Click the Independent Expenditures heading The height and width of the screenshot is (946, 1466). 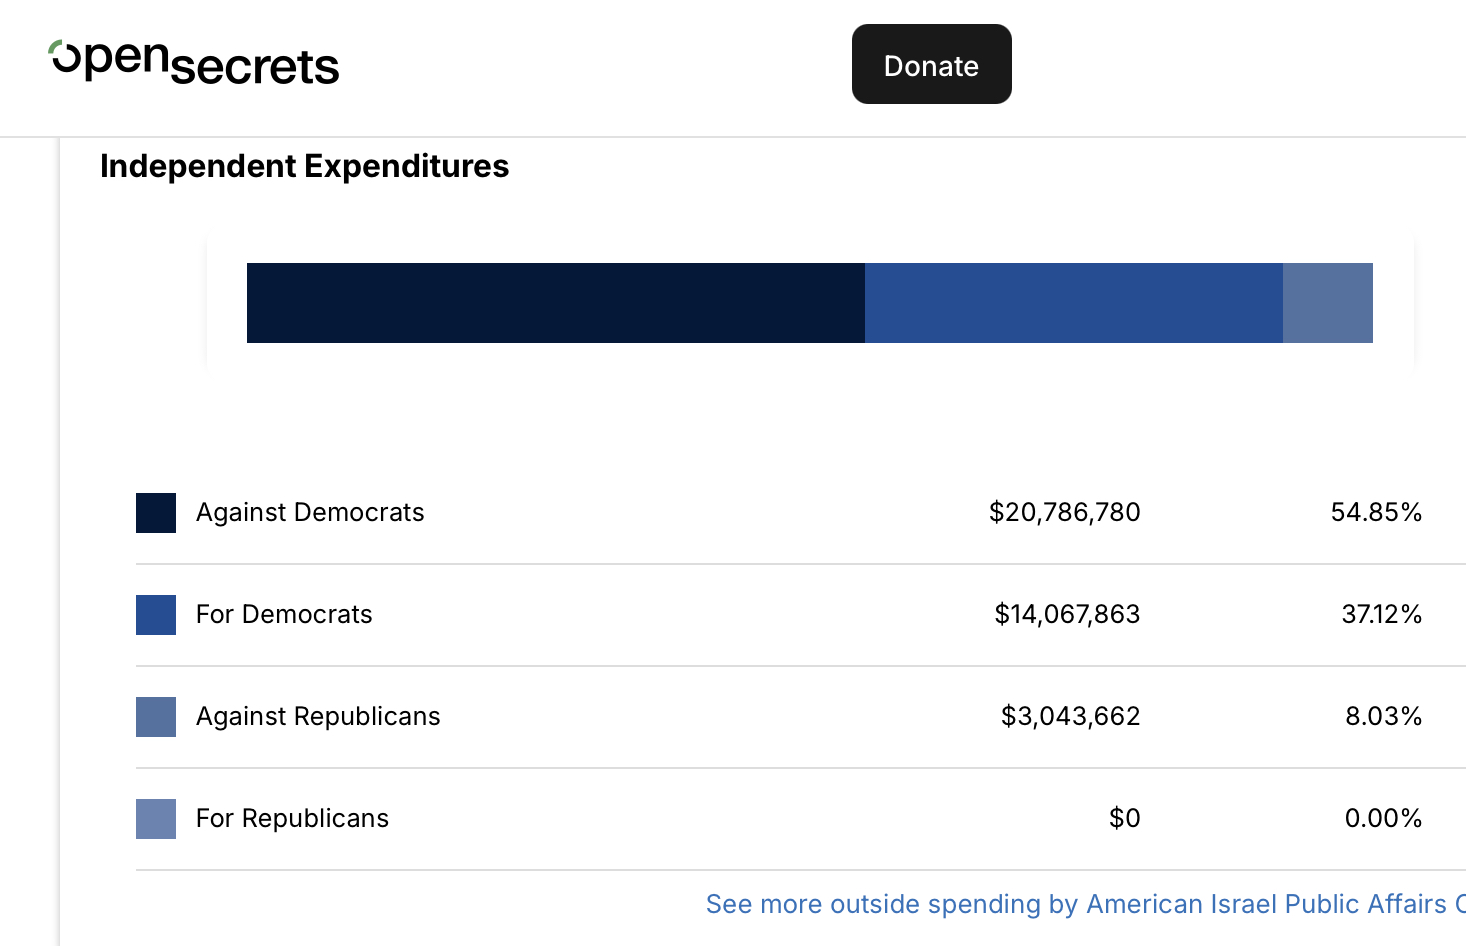pyautogui.click(x=304, y=166)
